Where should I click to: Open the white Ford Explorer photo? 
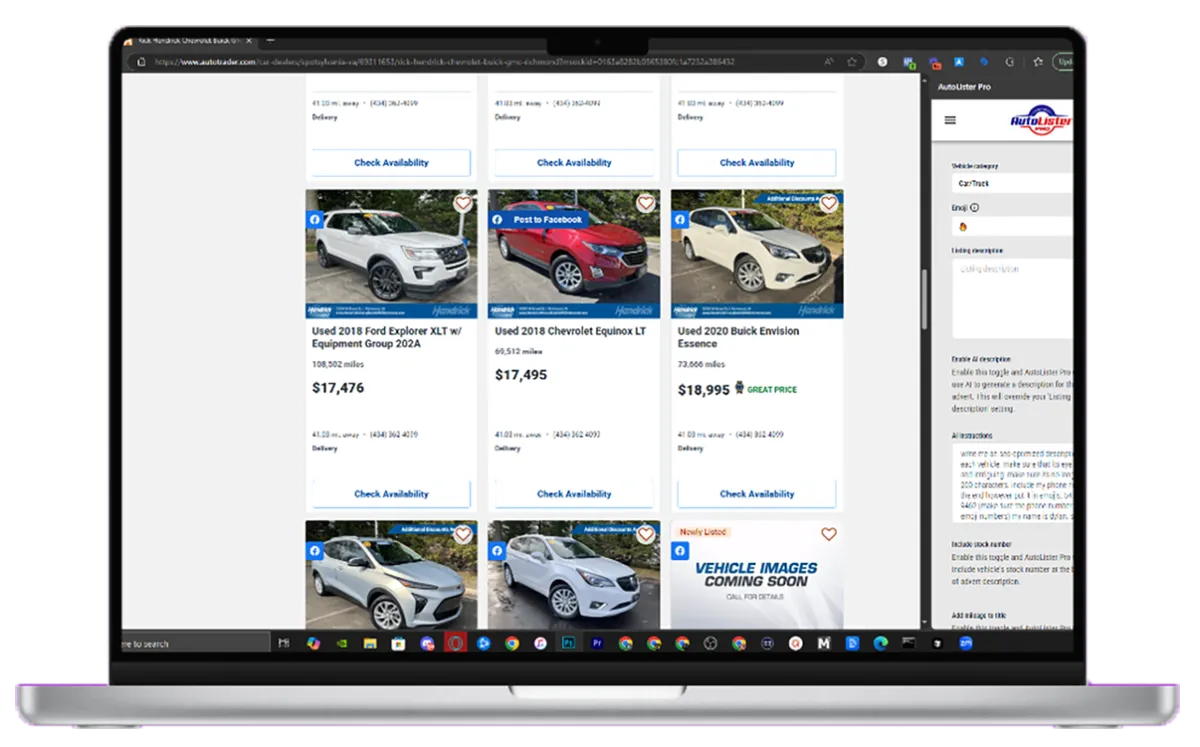click(x=391, y=254)
